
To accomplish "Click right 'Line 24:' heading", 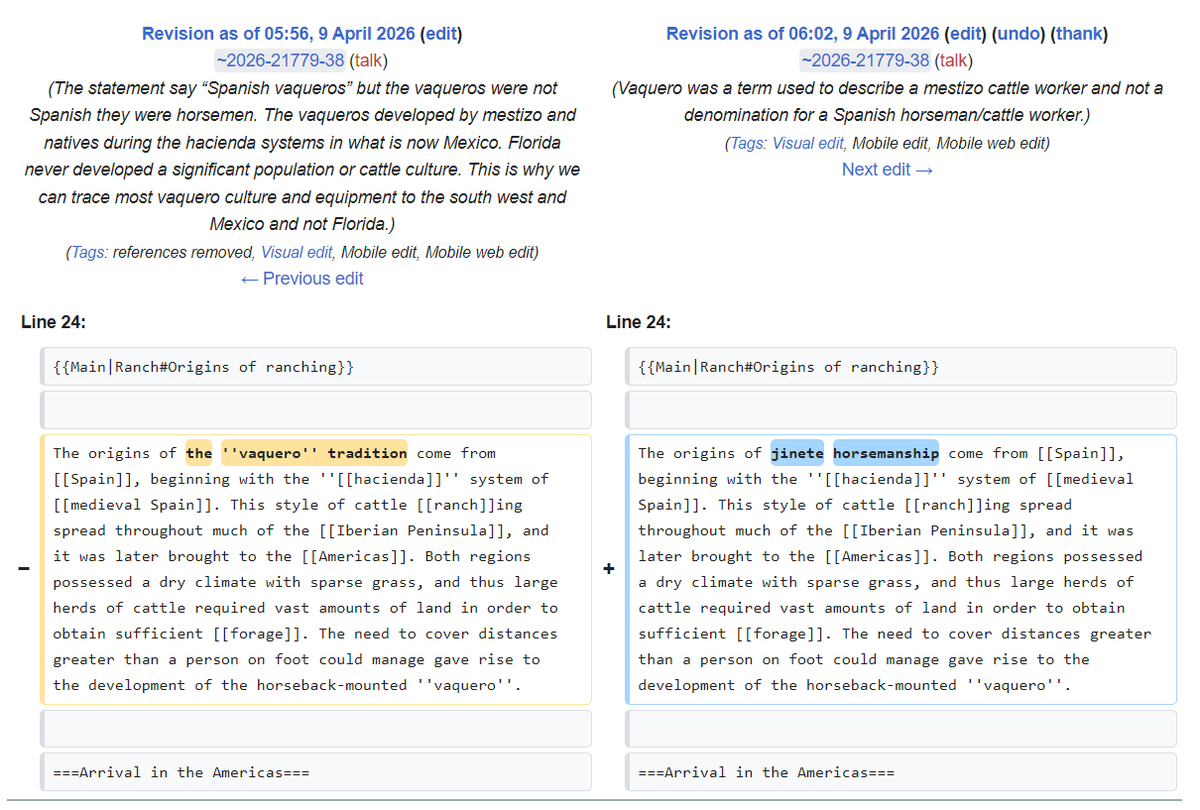I will (x=639, y=322).
